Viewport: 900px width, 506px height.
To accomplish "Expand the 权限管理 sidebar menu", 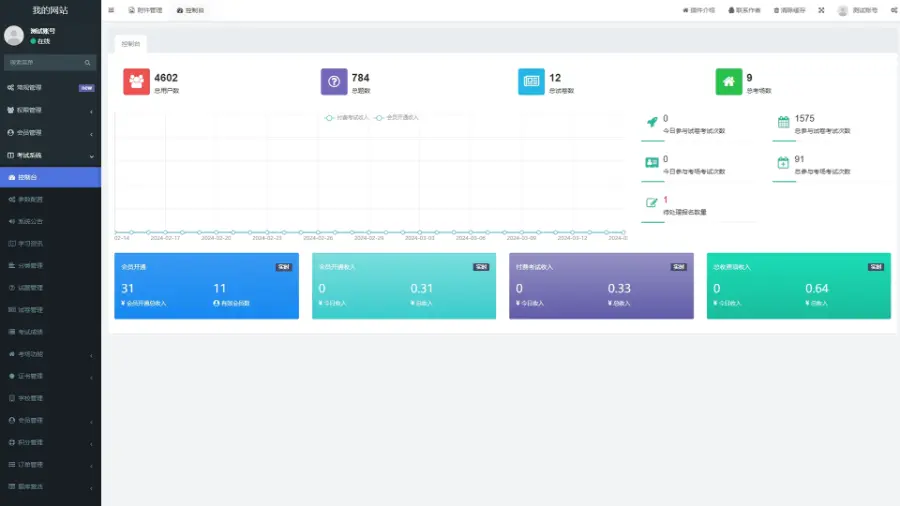I will [50, 110].
